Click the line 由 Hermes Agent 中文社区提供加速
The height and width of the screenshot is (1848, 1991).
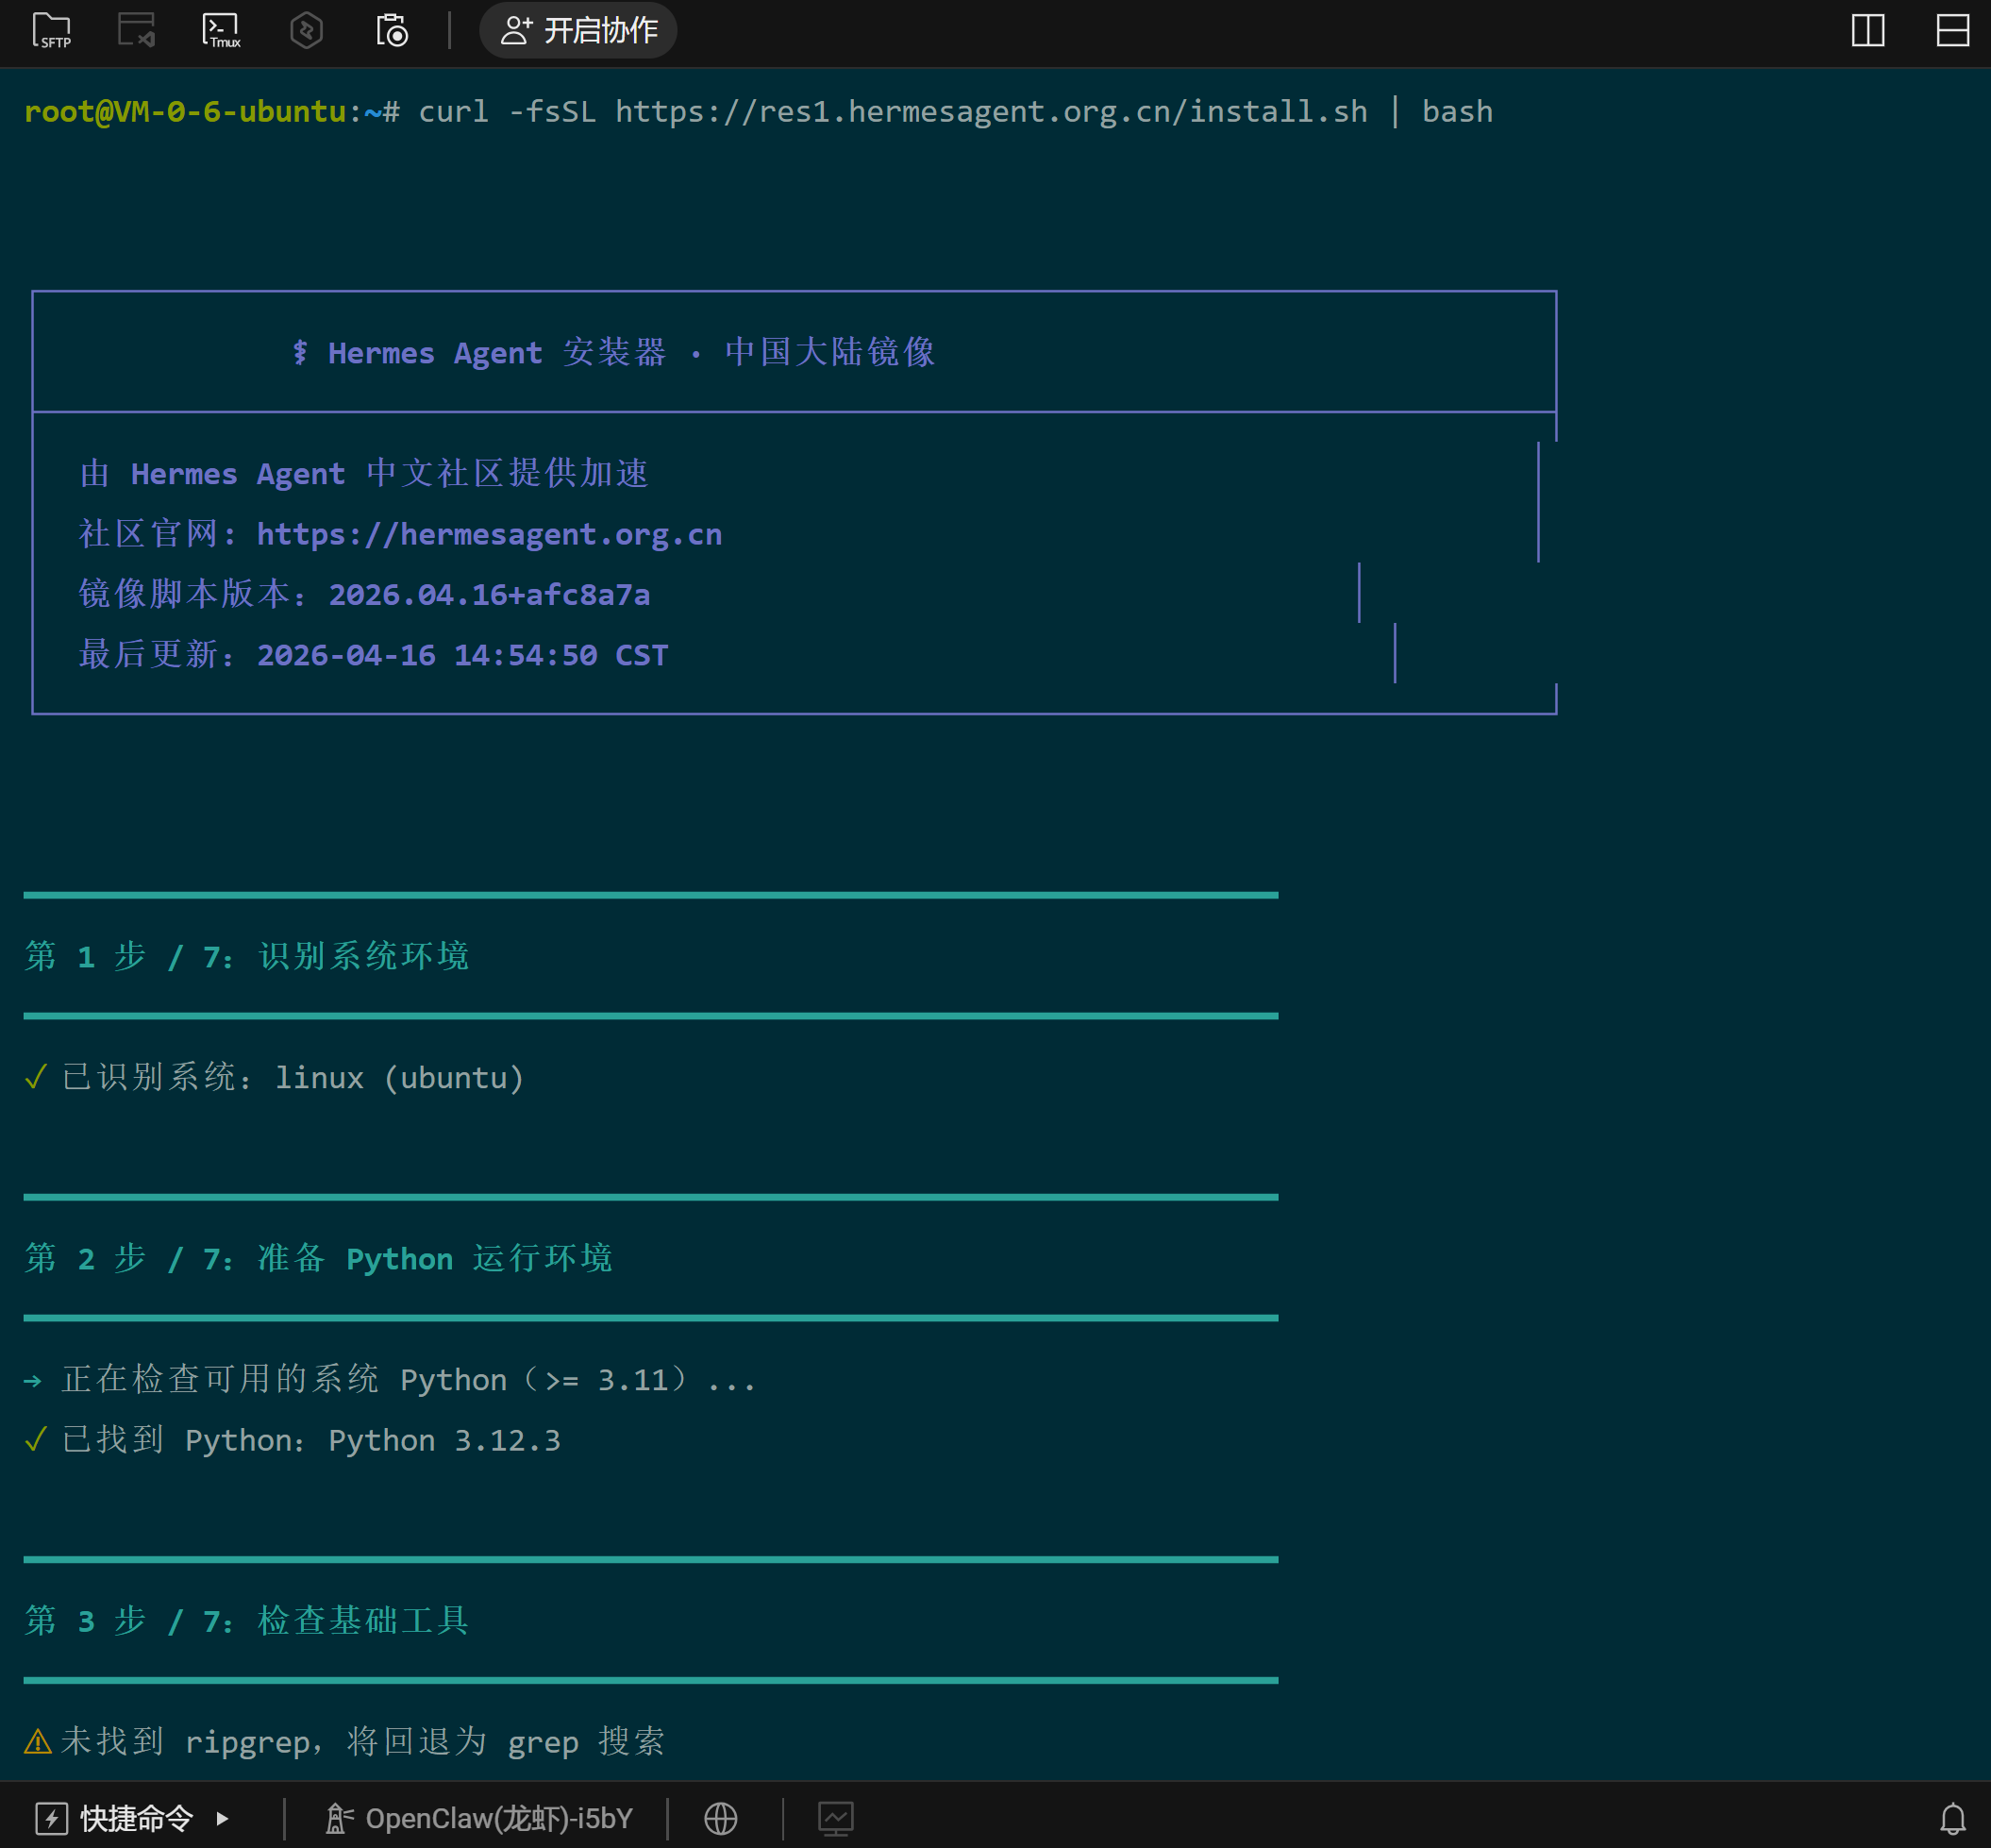pos(364,473)
